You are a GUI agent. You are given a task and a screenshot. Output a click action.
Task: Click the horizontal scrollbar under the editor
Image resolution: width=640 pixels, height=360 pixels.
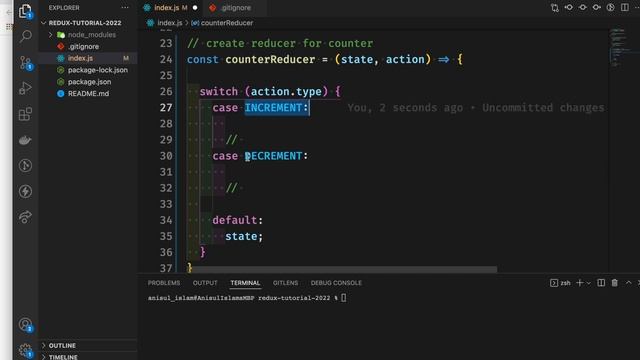(x=345, y=270)
